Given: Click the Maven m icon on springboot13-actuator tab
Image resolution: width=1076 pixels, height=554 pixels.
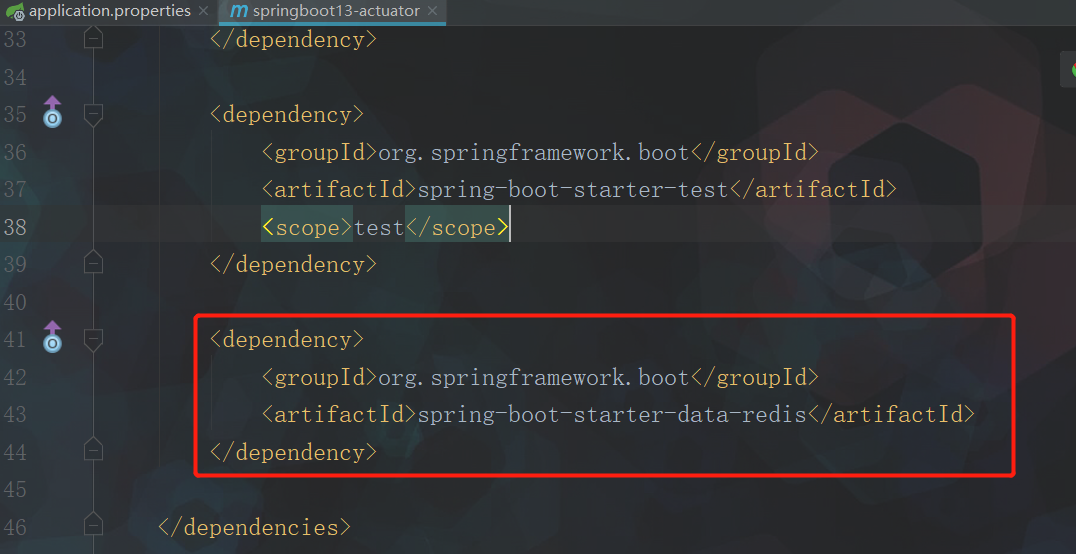Looking at the screenshot, I should coord(238,12).
